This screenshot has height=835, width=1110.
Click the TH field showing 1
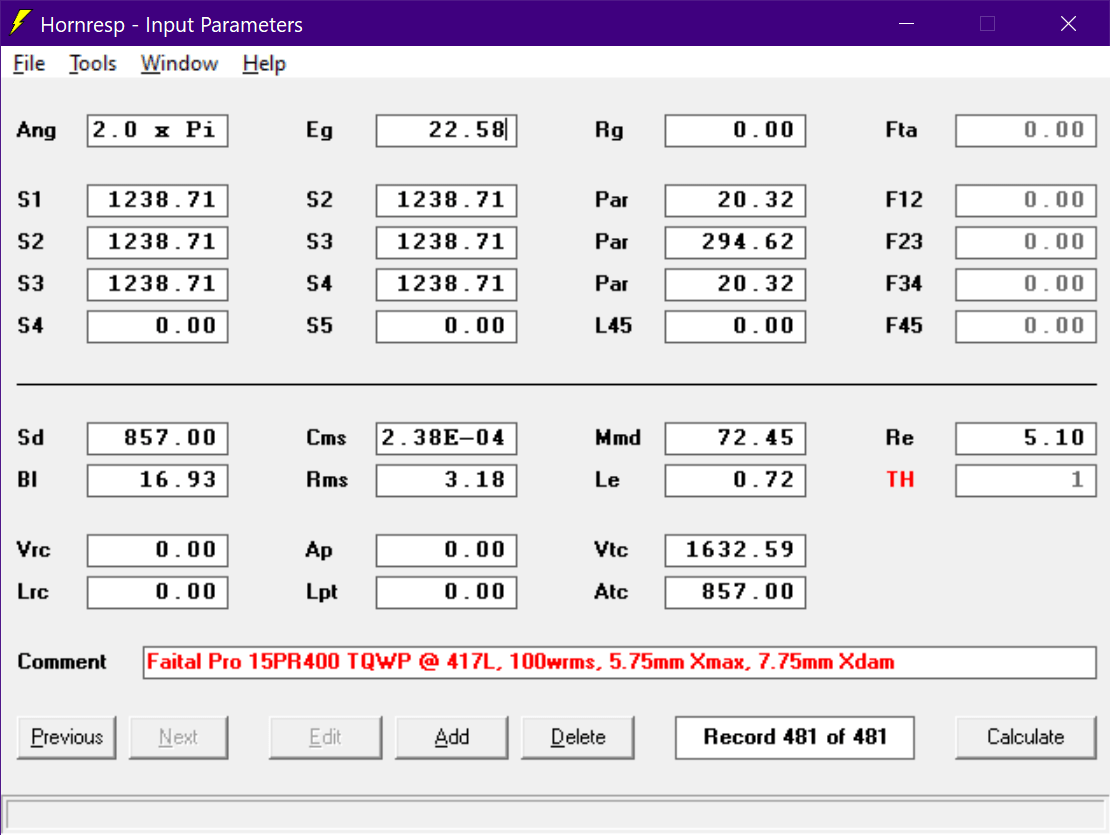1026,480
